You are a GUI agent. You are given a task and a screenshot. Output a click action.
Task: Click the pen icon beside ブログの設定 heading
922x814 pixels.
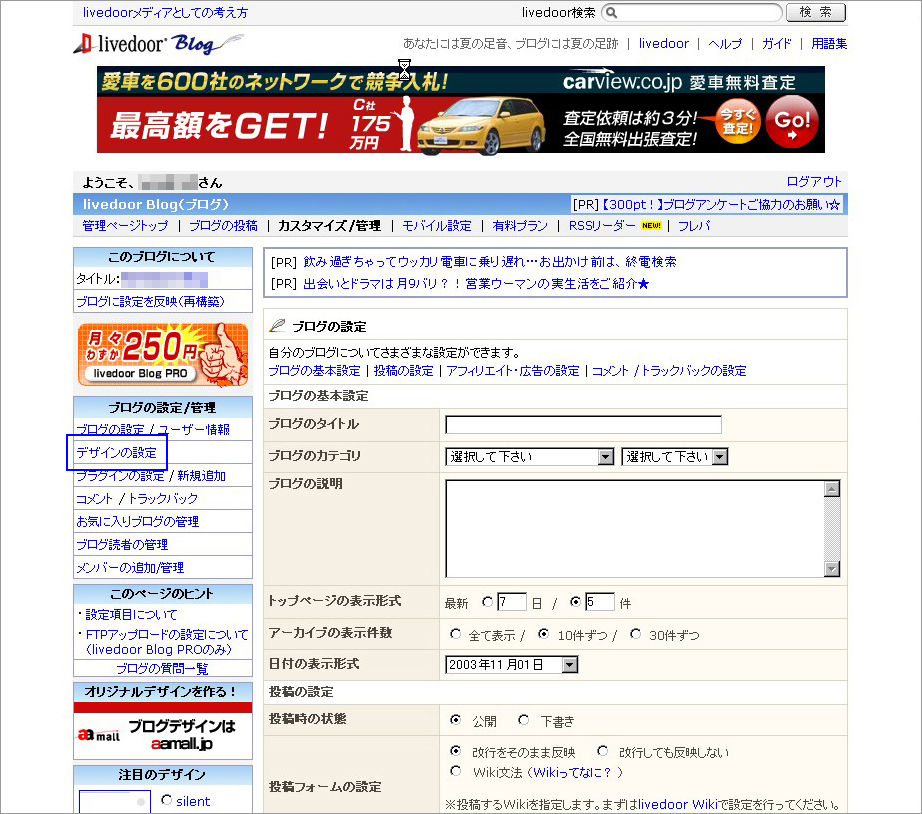277,325
